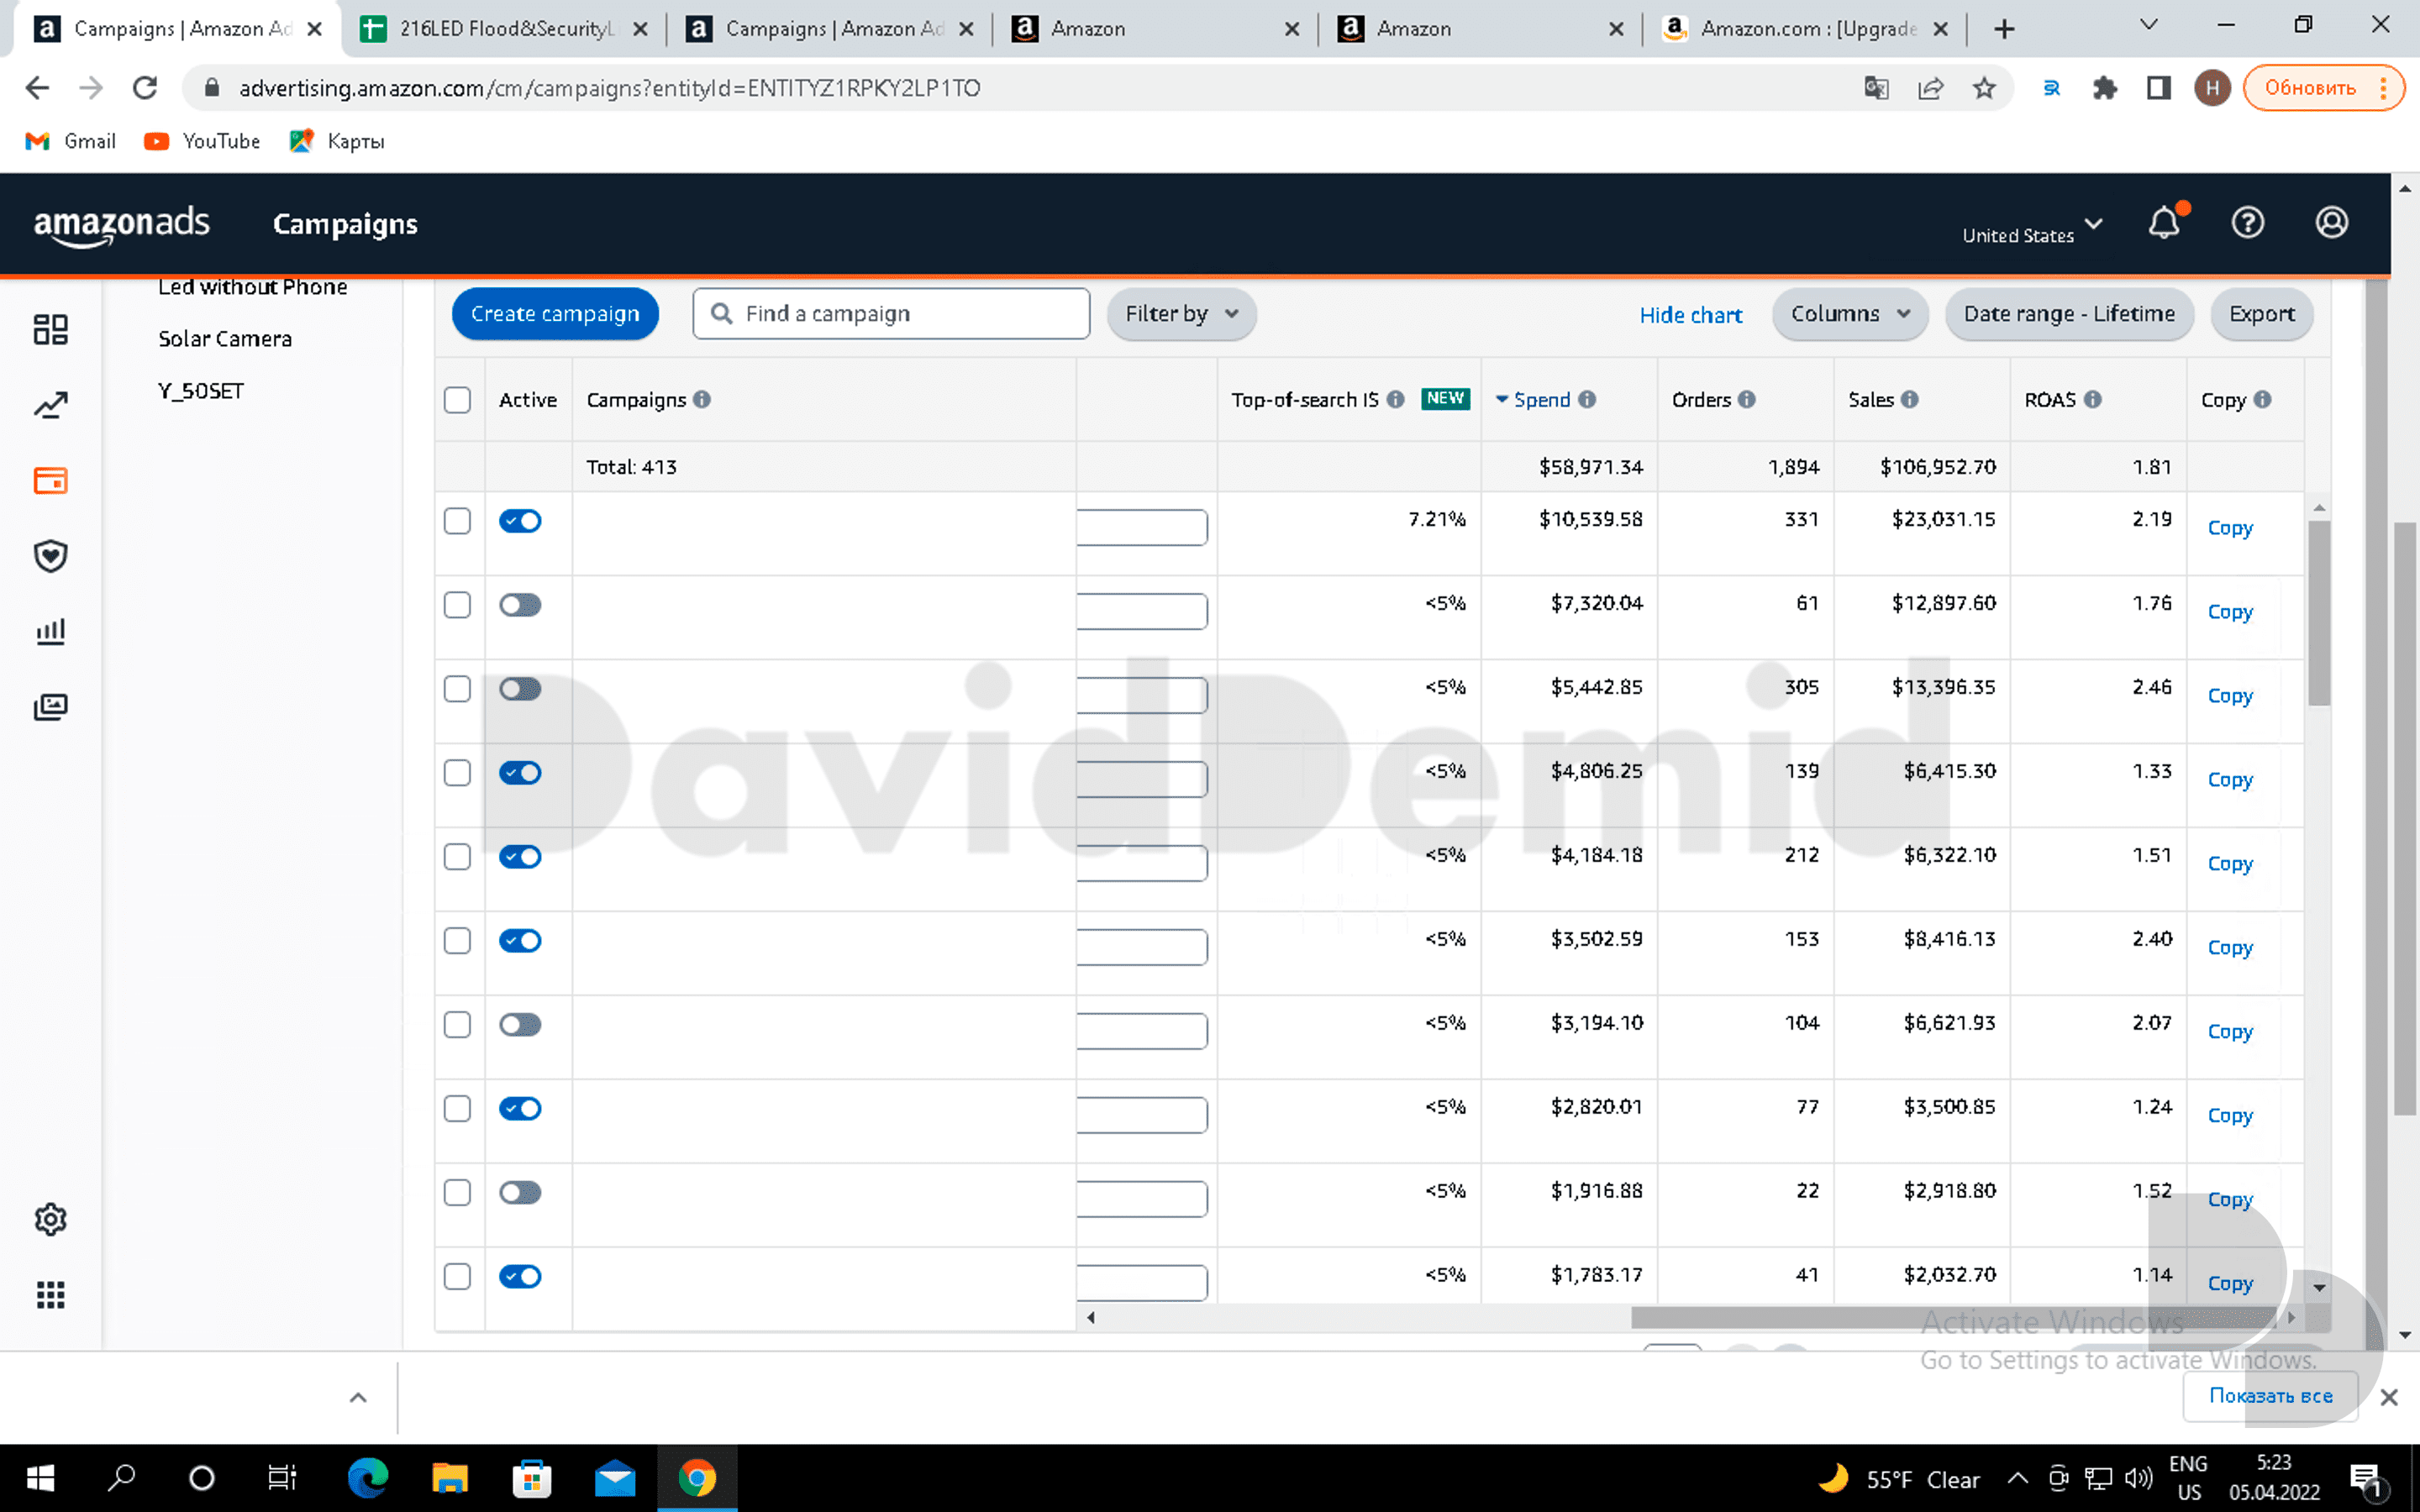Open the trending chart sidebar icon
The width and height of the screenshot is (2420, 1512).
(x=50, y=405)
